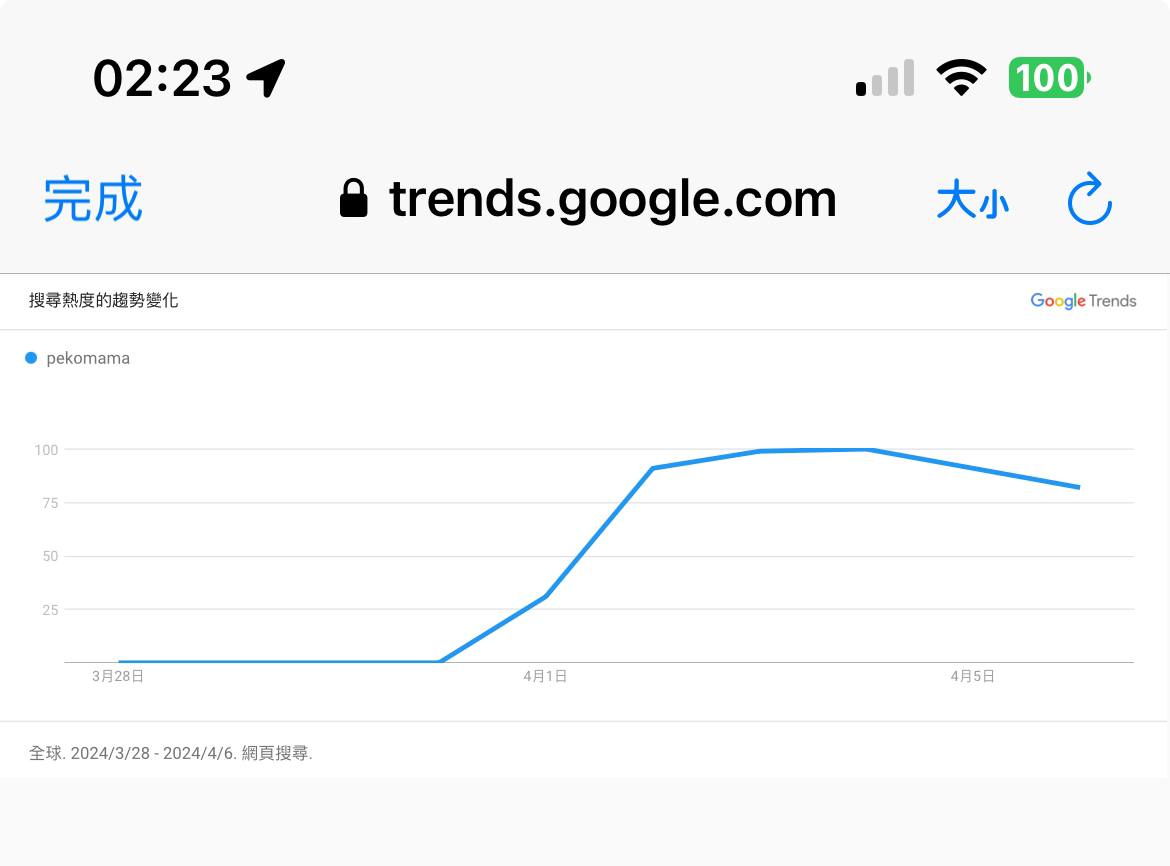Image resolution: width=1170 pixels, height=866 pixels.
Task: Tap the pekomama legend label
Action: (88, 358)
